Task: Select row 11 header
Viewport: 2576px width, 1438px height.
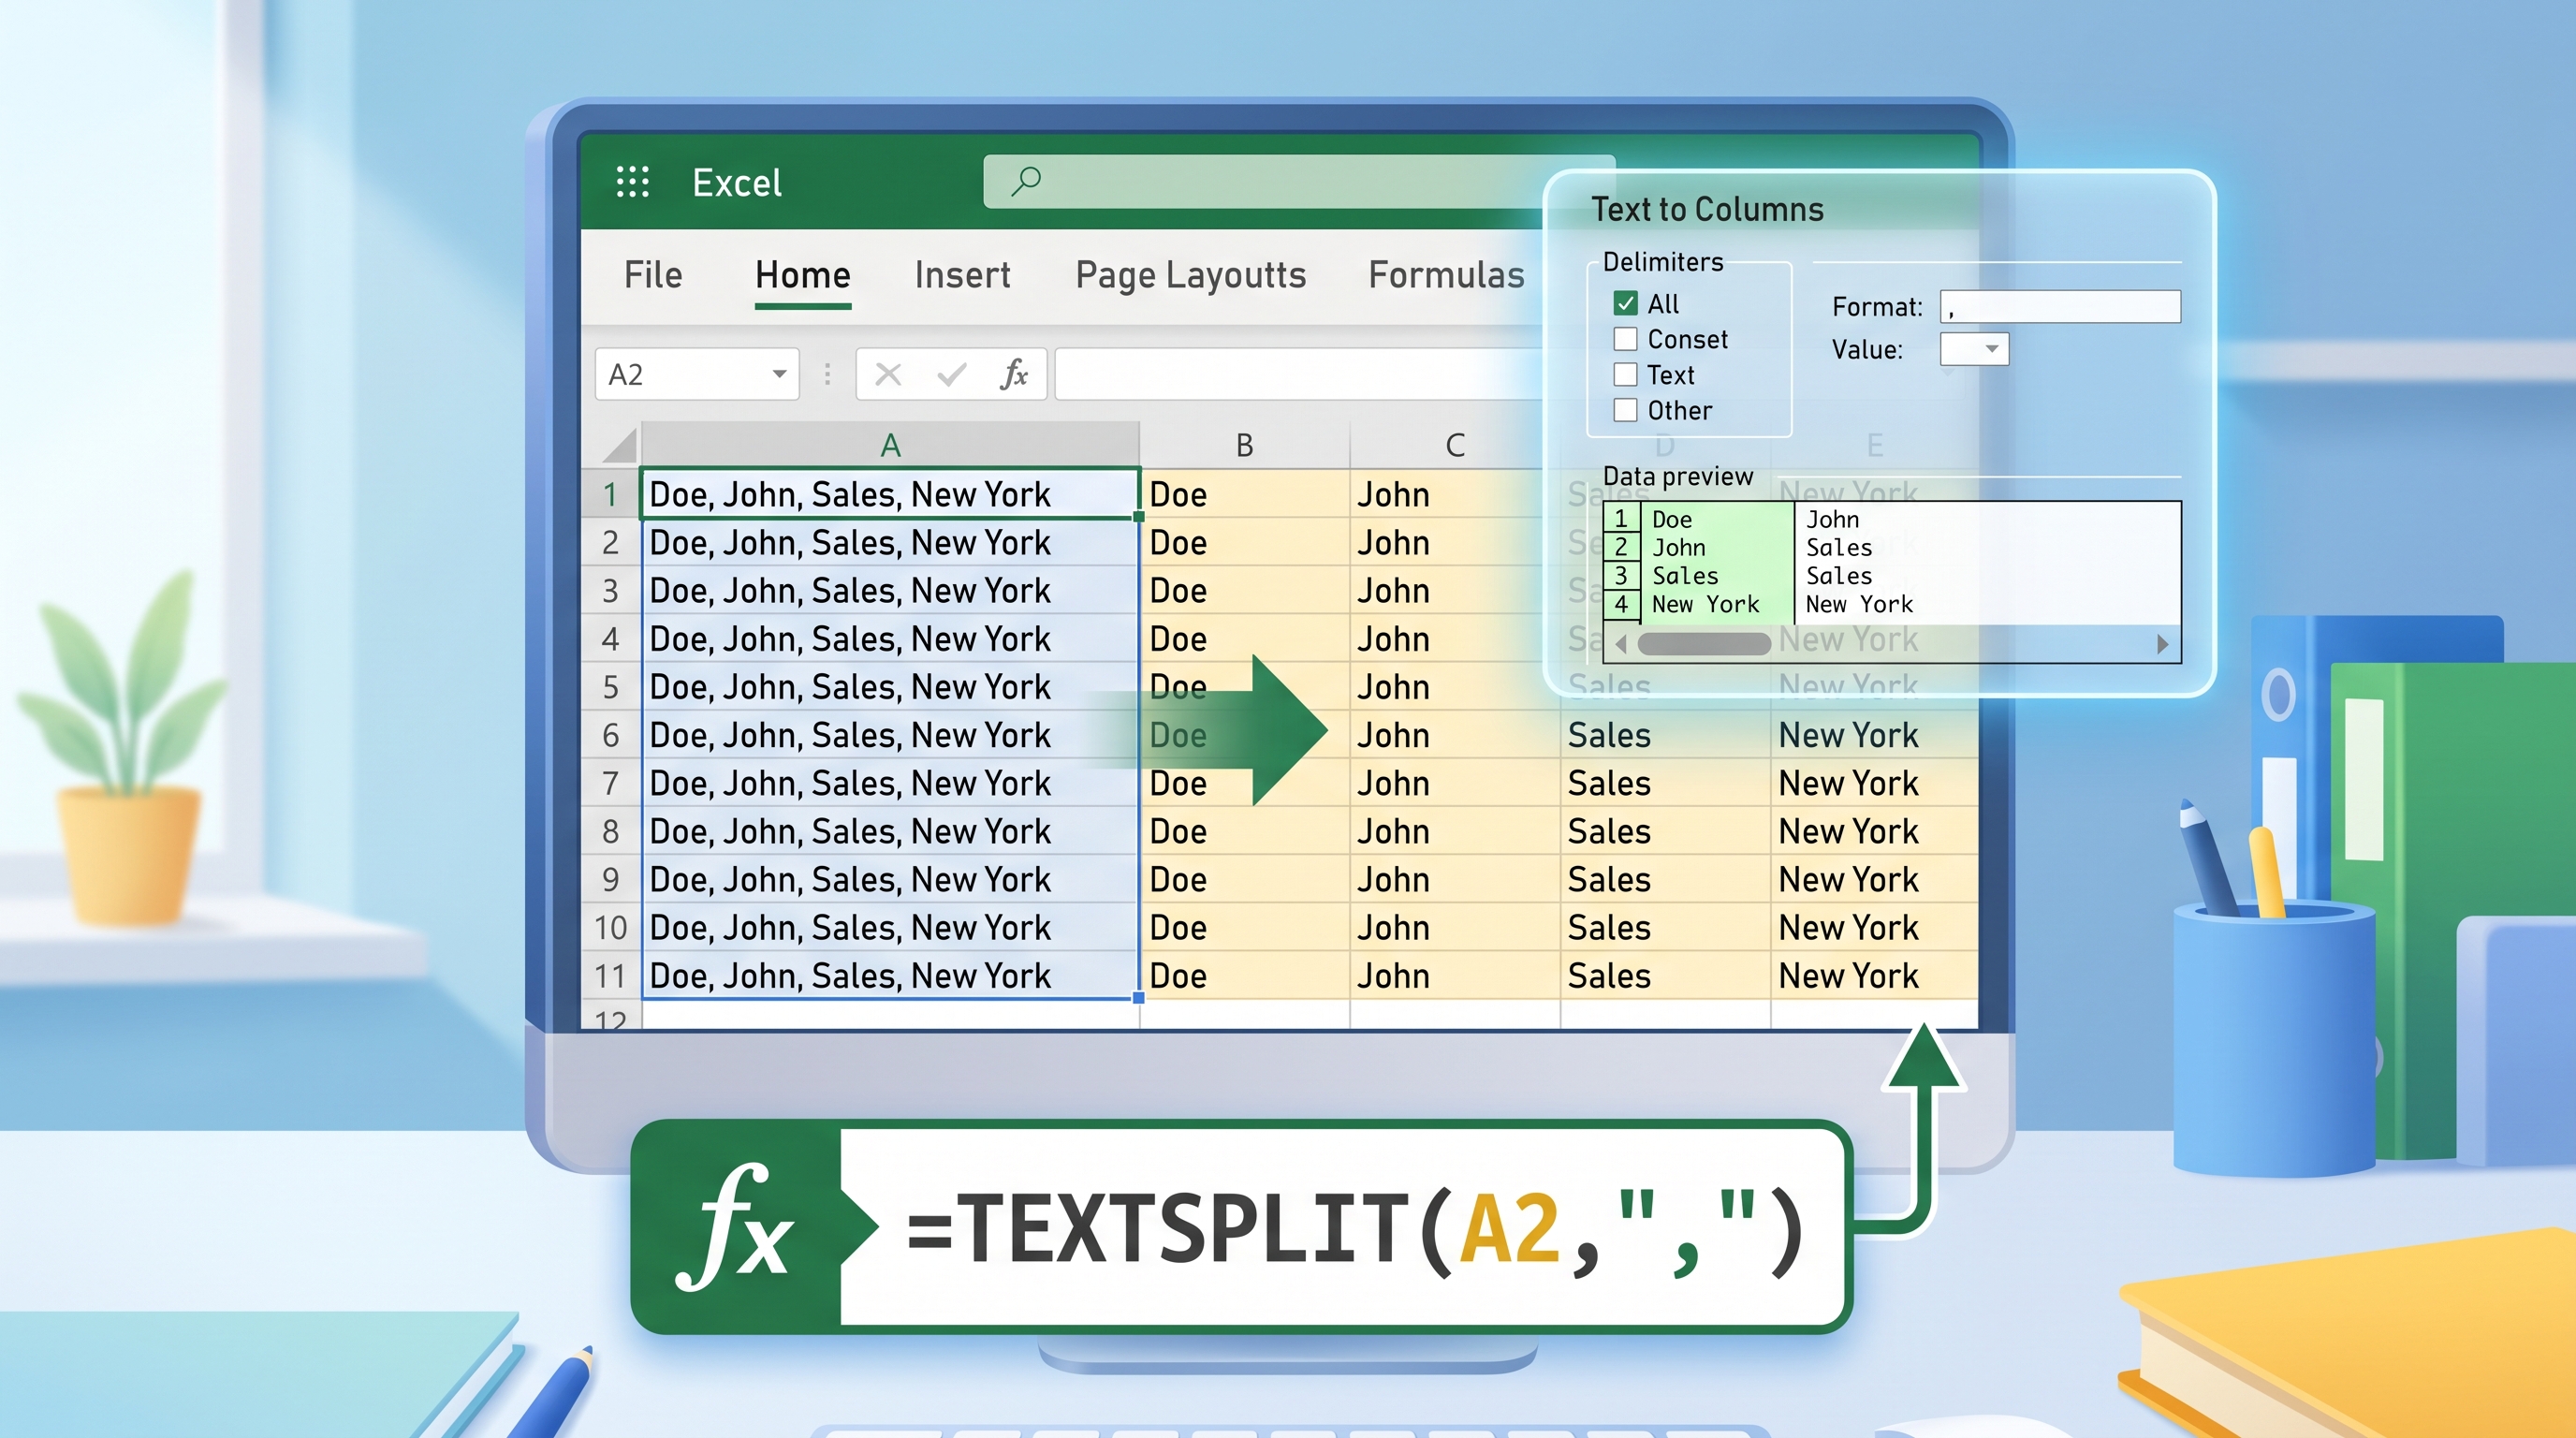Action: [610, 975]
